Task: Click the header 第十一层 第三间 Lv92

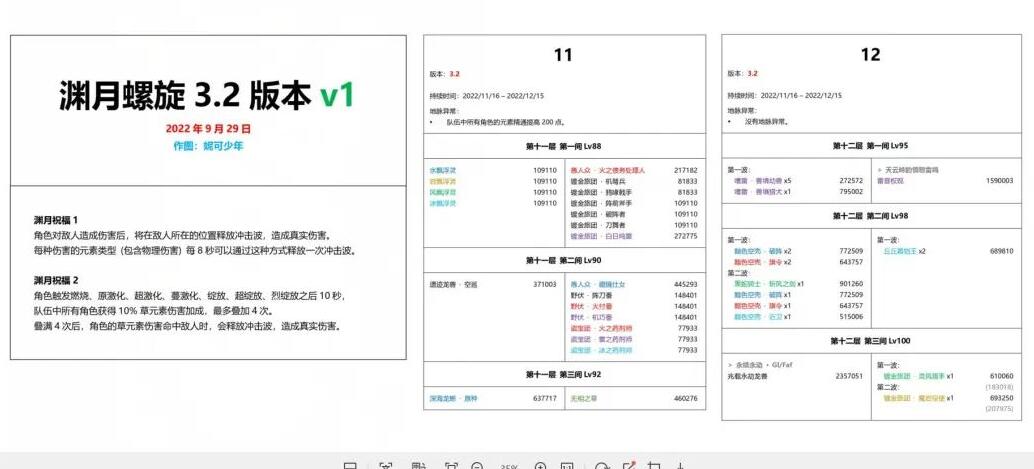Action: [563, 374]
